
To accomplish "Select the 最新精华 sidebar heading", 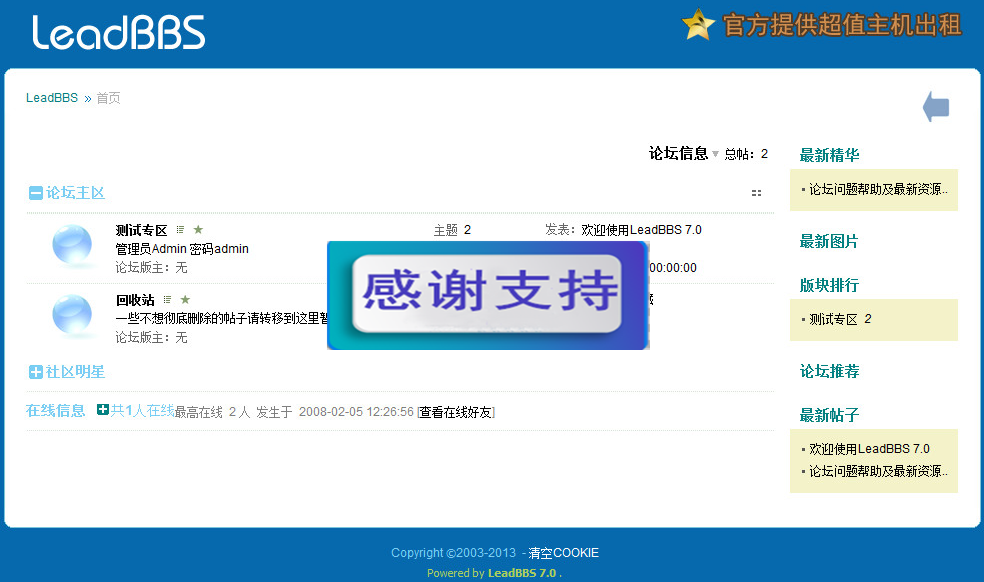I will [x=829, y=155].
